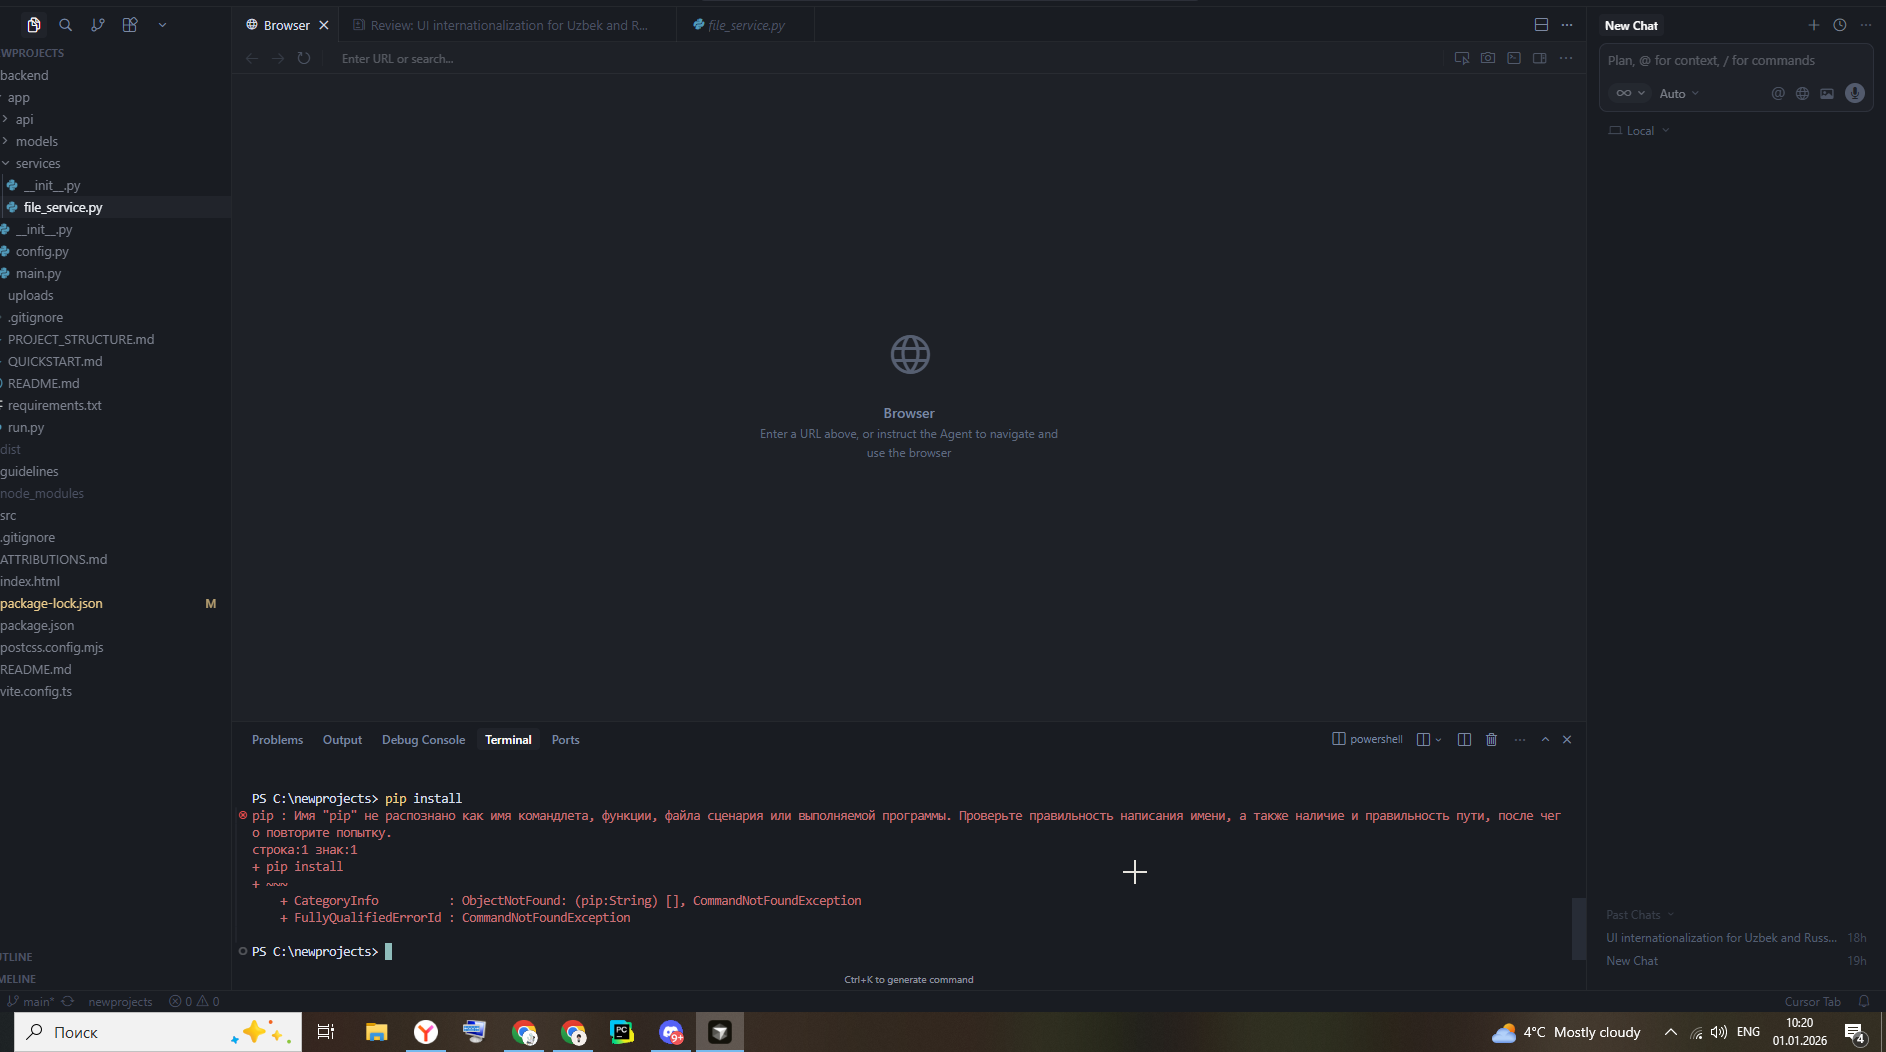This screenshot has height=1052, width=1886.
Task: Open the past New Chat entry
Action: pos(1736,961)
